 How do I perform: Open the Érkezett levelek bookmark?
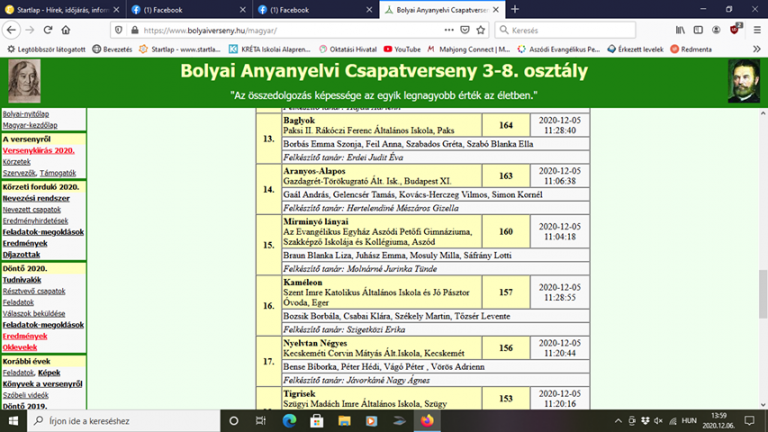[635, 49]
